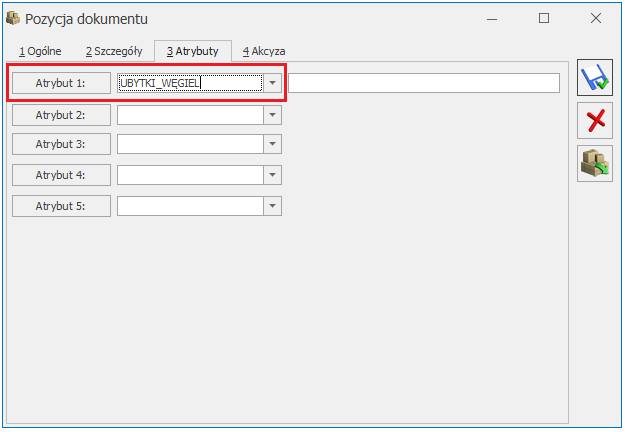Open the item card via the boxes icon
This screenshot has height=432, width=625.
coord(595,164)
